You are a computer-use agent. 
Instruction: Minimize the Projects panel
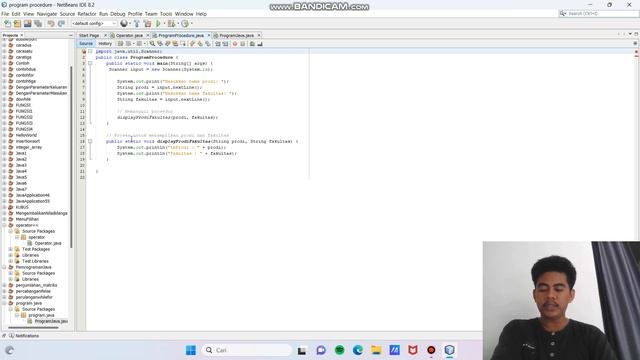[x=71, y=36]
